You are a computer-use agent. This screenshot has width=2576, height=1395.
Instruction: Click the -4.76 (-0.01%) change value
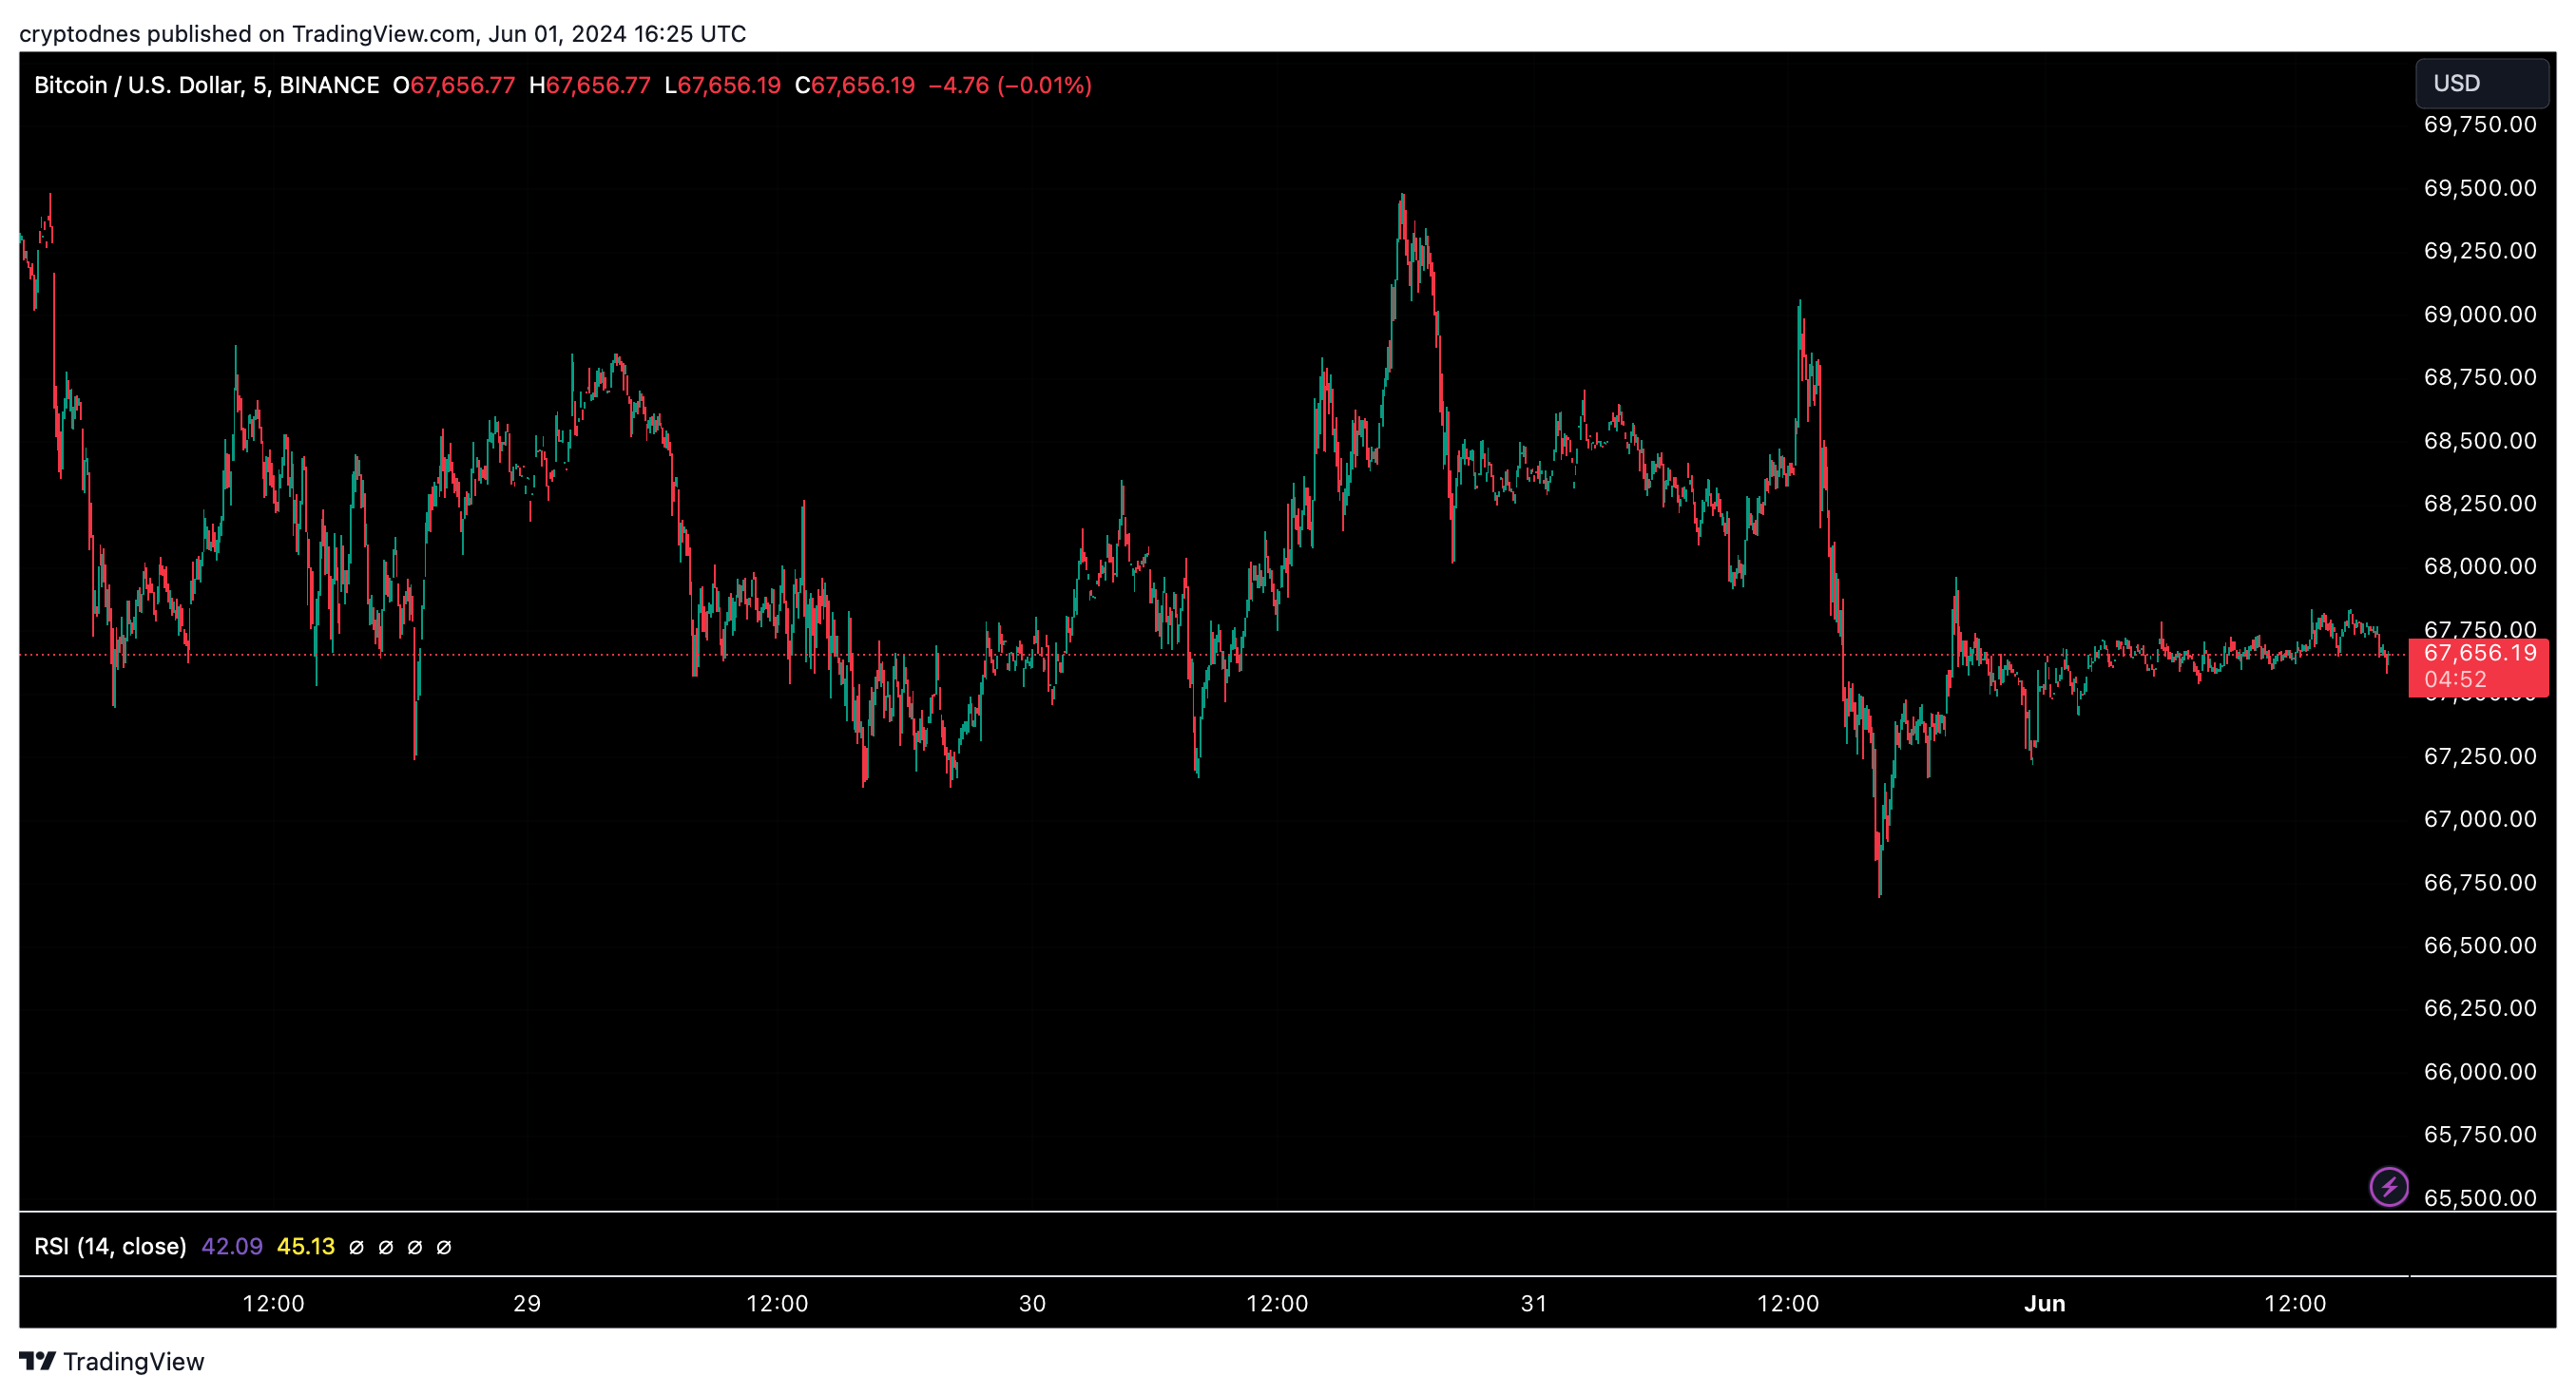pos(1009,85)
